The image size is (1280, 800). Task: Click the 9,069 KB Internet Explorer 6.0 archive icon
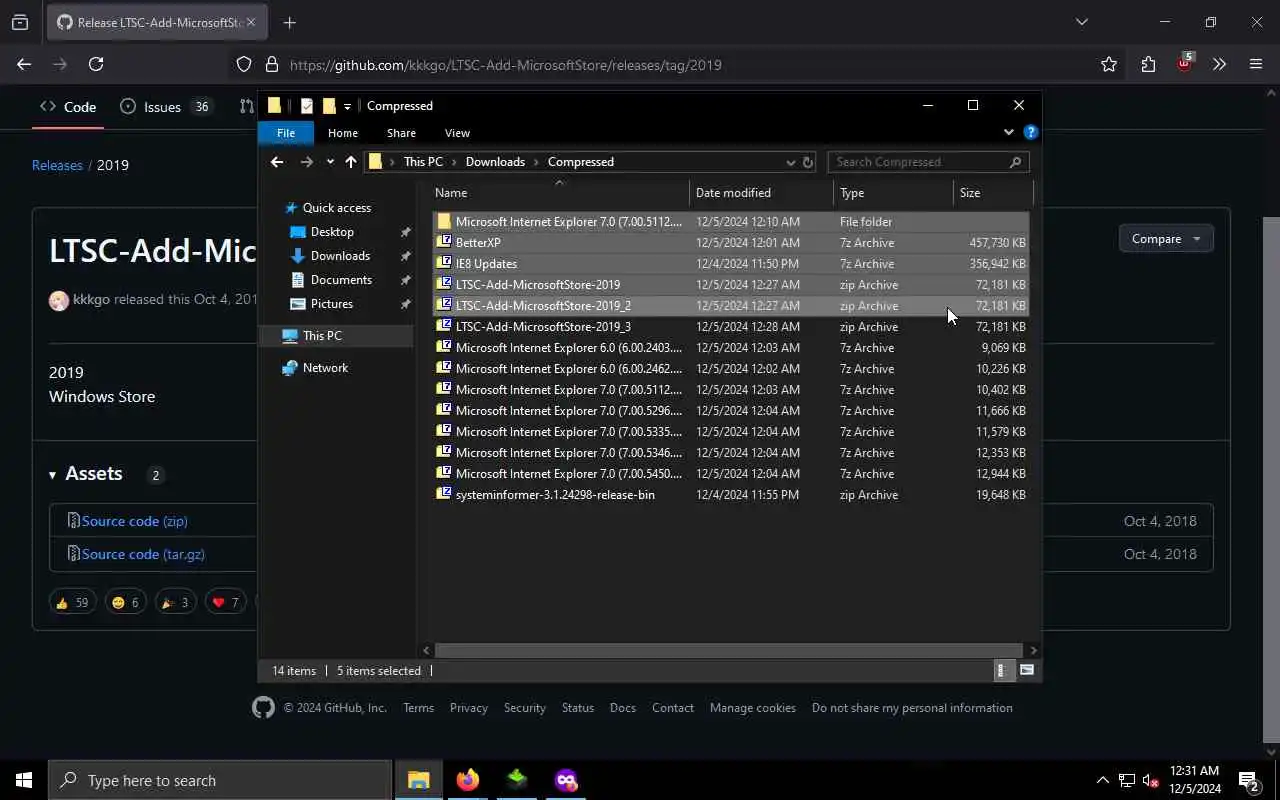[444, 348]
